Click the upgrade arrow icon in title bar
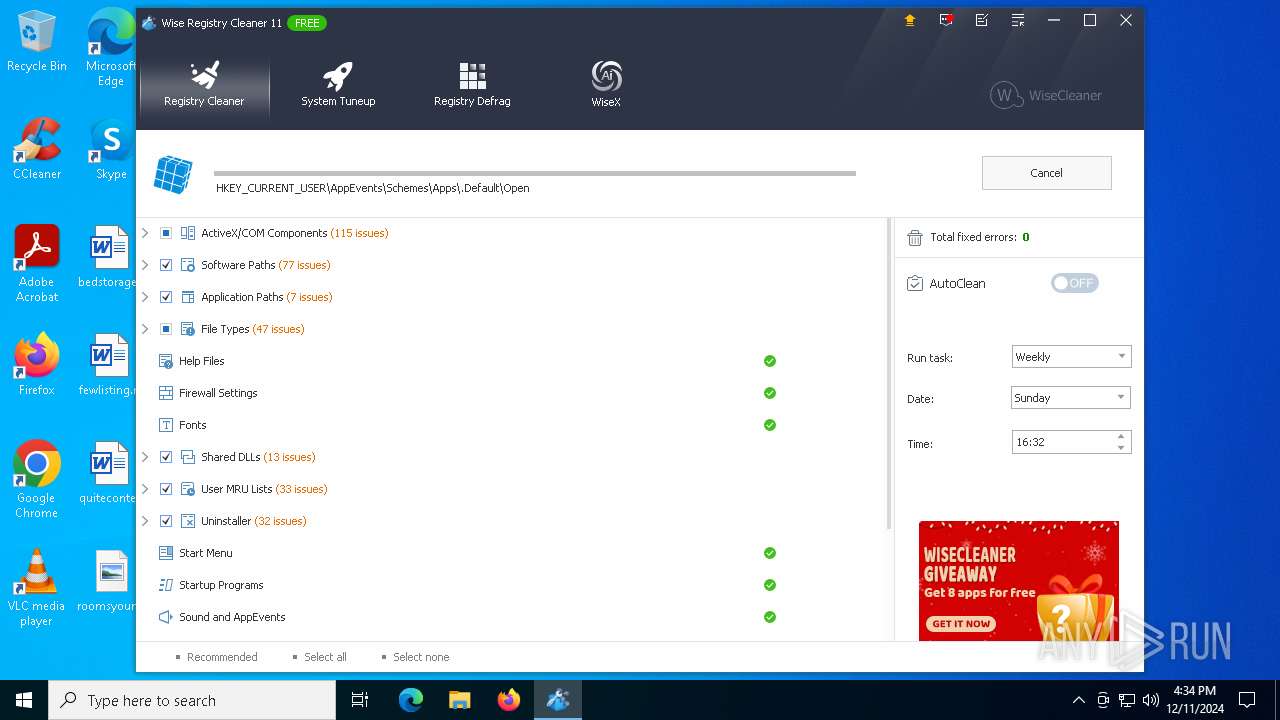The height and width of the screenshot is (720, 1280). pyautogui.click(x=909, y=20)
